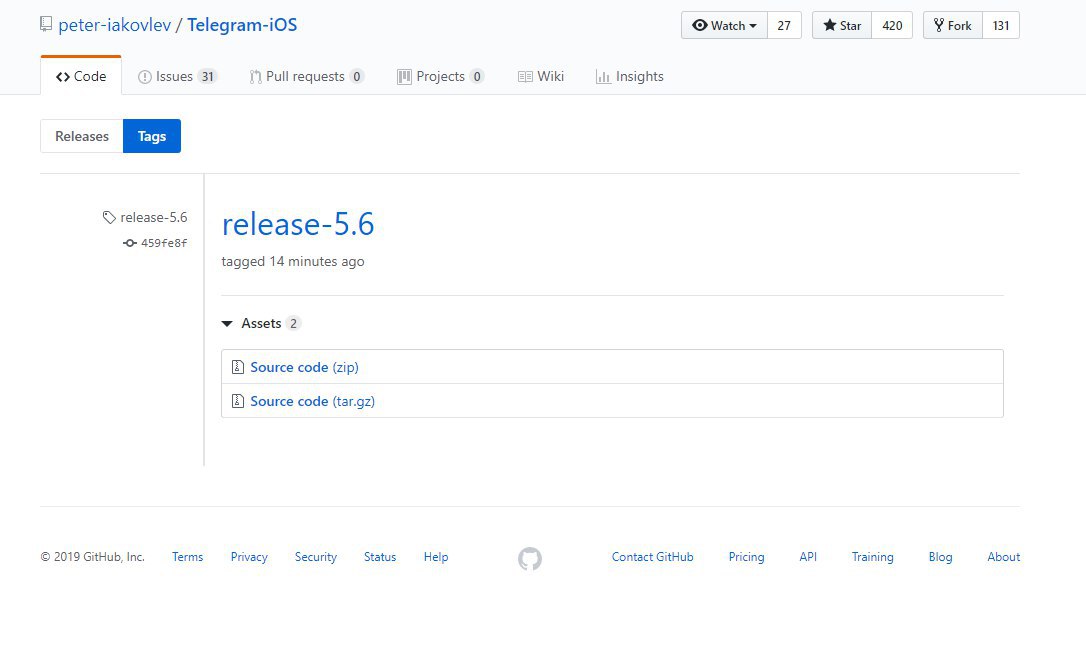Click the repository book icon
1086x665 pixels.
[x=46, y=24]
